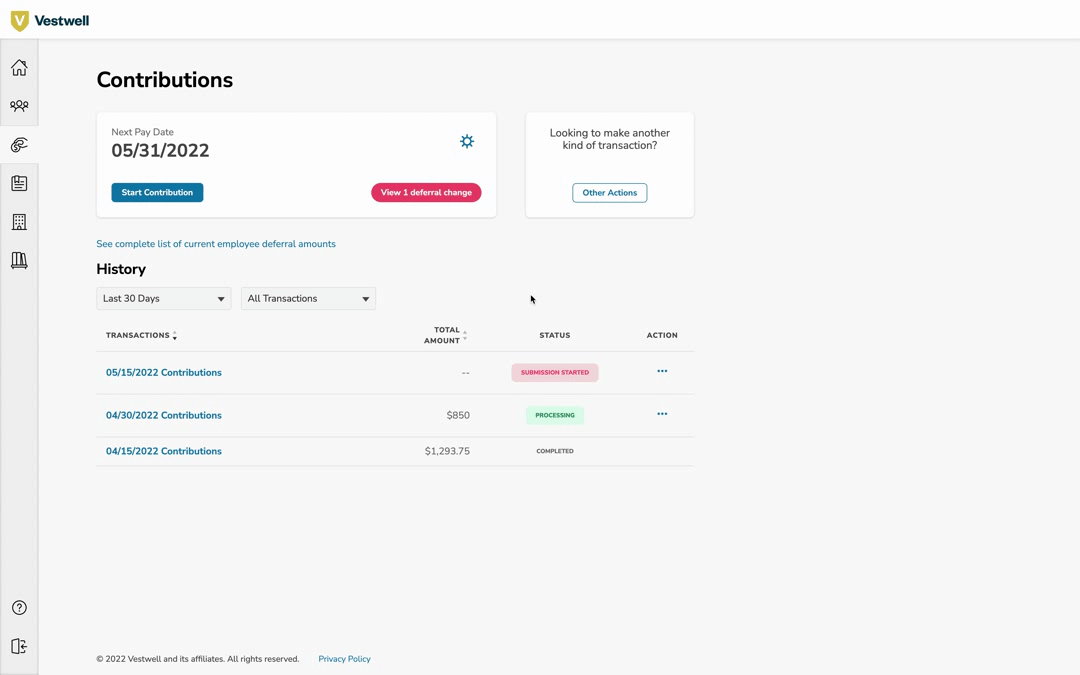Image resolution: width=1080 pixels, height=675 pixels.
Task: Open the Resources library icon in sidebar
Action: coord(18,260)
